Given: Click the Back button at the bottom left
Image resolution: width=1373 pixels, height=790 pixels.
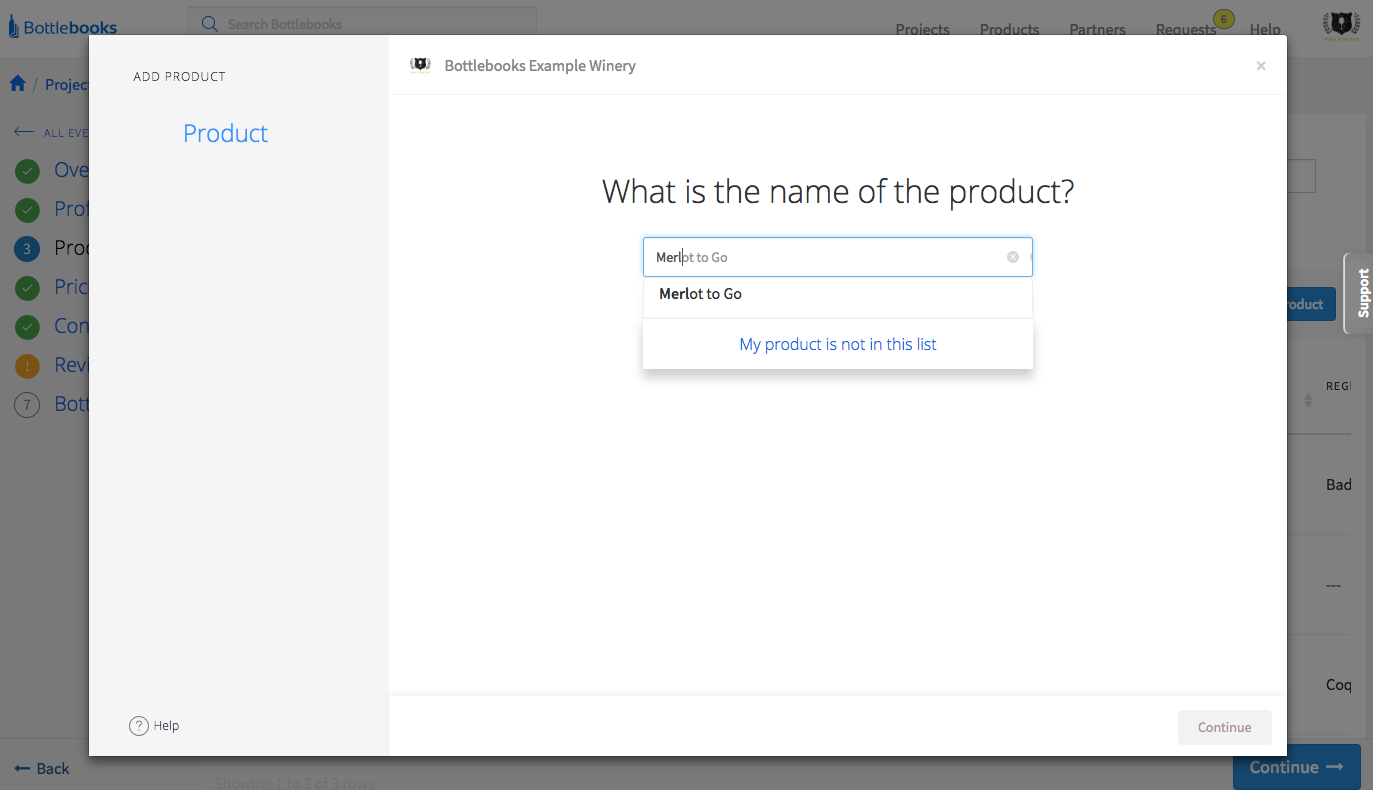Looking at the screenshot, I should coord(41,768).
